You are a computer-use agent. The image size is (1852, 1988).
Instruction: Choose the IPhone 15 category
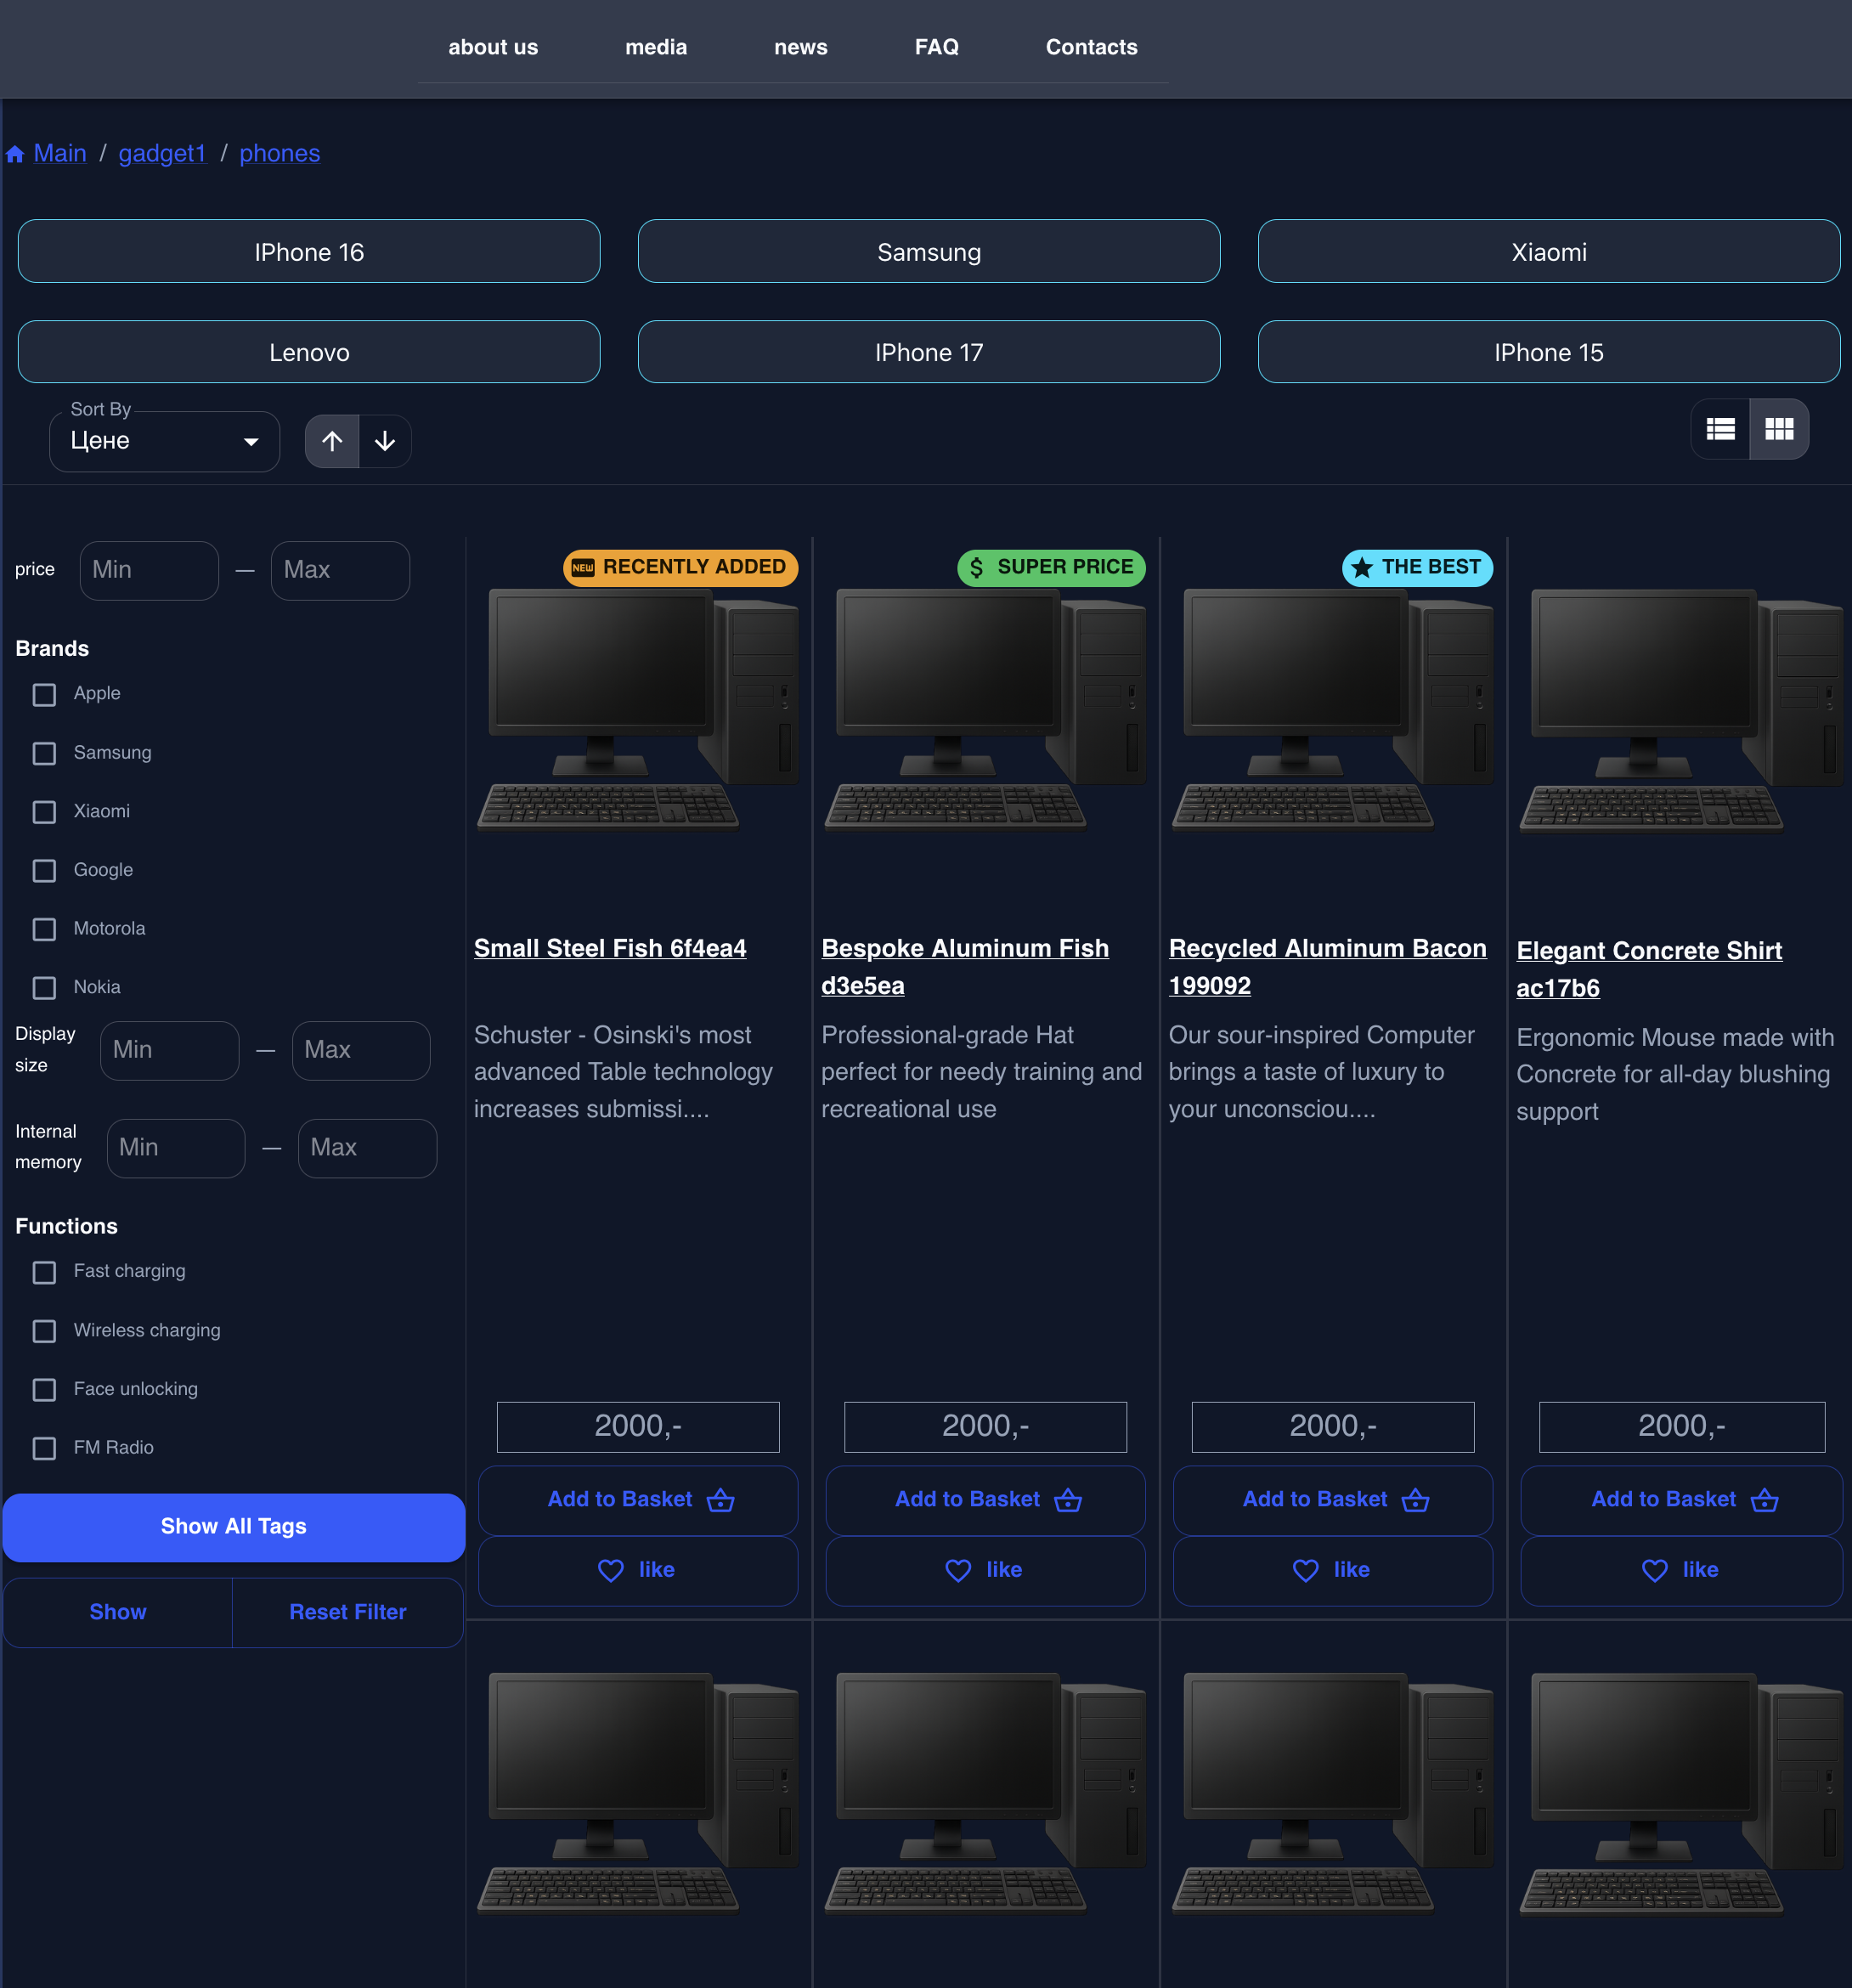(x=1549, y=352)
